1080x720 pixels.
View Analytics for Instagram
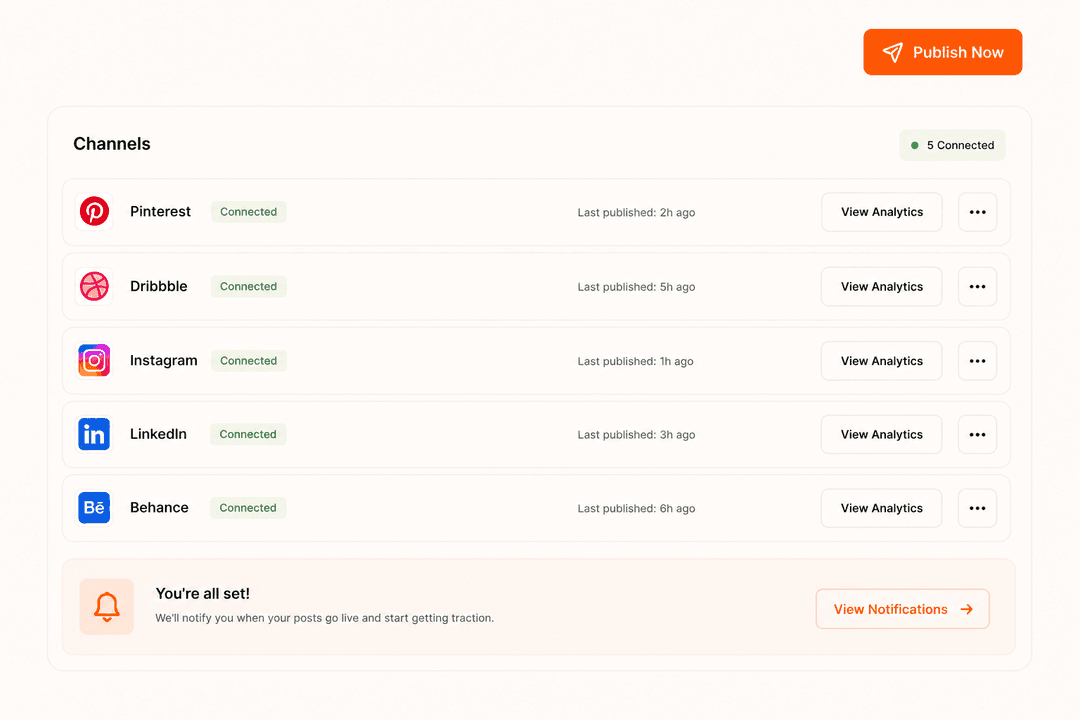(882, 361)
